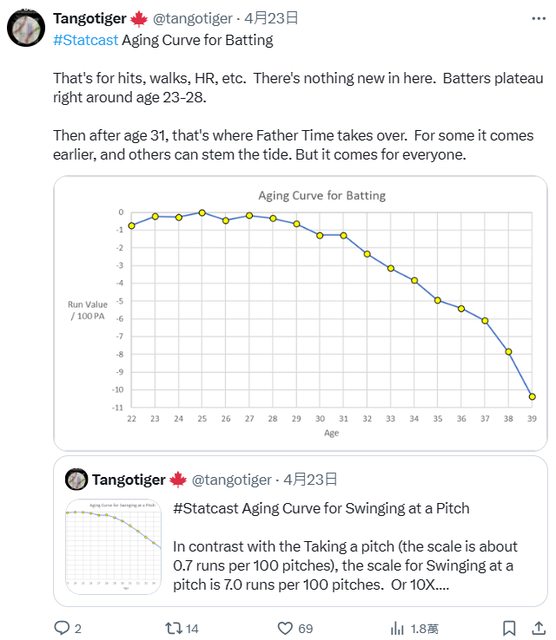Click the repost arrows icon

[173, 628]
